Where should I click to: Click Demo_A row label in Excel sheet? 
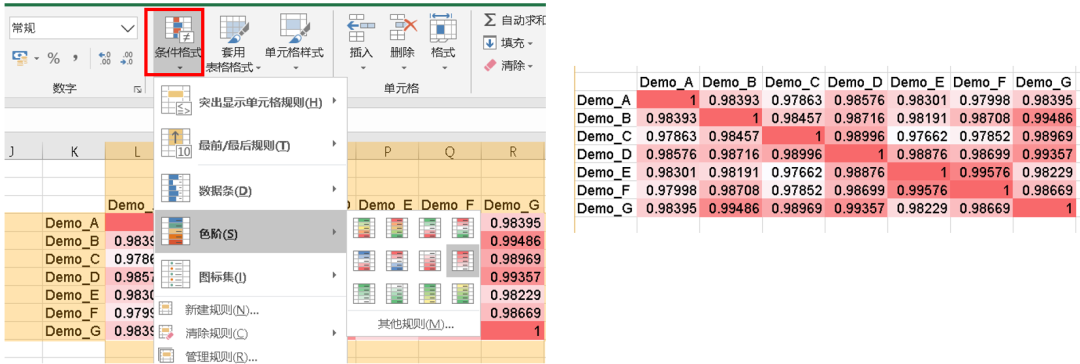pos(74,223)
